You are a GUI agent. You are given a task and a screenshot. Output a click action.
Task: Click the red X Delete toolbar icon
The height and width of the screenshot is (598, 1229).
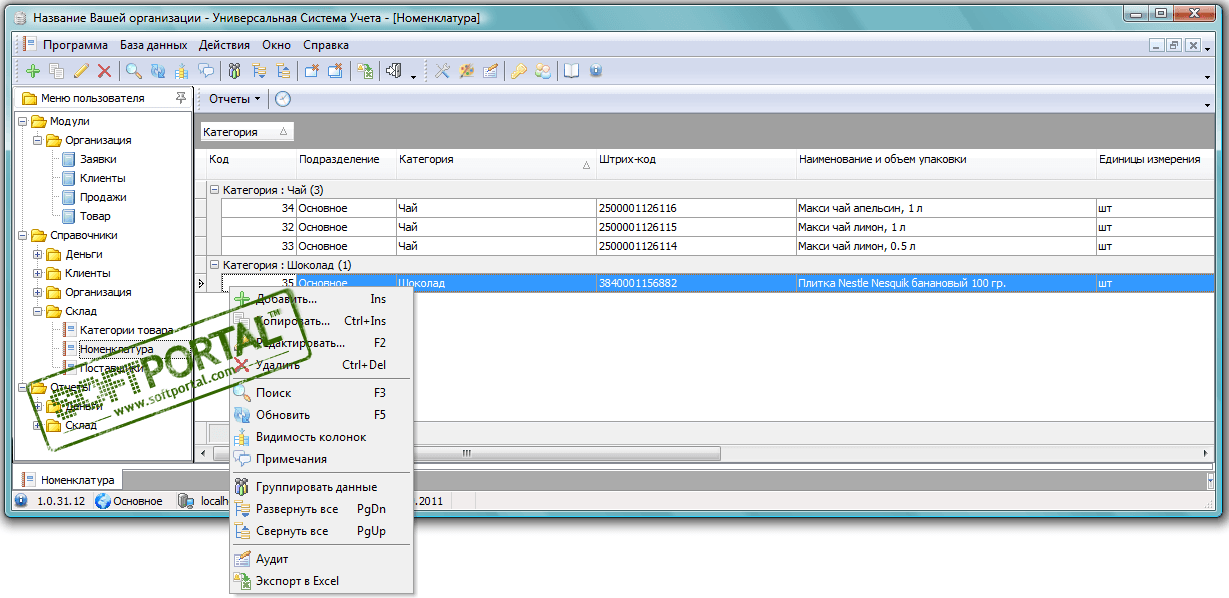click(103, 71)
